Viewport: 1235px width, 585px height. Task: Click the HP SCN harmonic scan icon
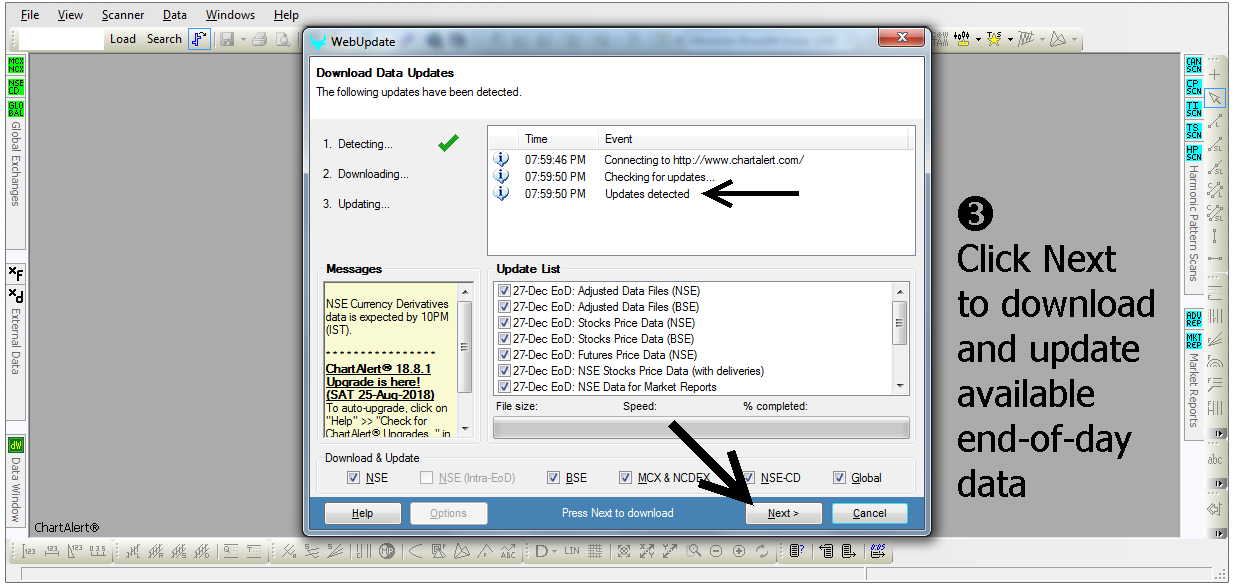(x=1194, y=153)
